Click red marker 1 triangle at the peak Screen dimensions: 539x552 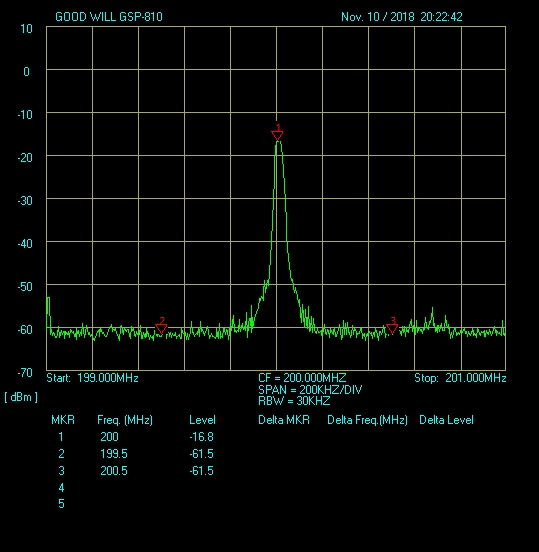pyautogui.click(x=277, y=135)
